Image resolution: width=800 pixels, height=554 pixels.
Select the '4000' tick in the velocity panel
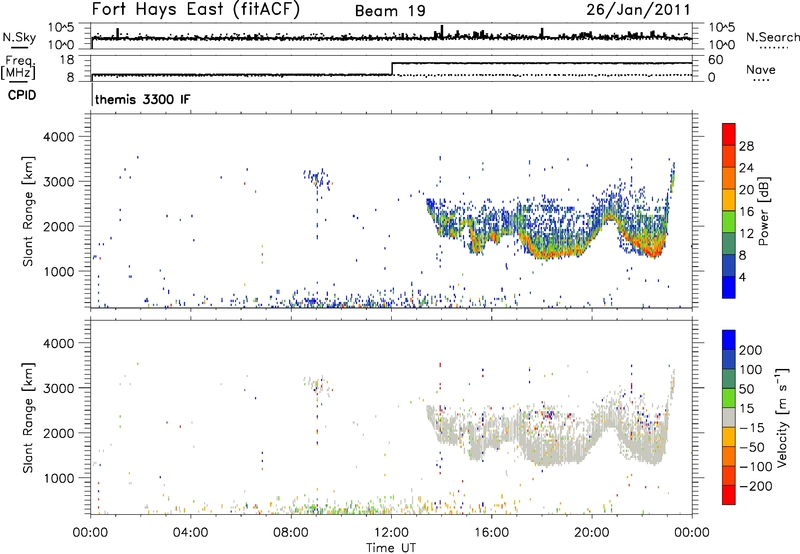point(58,343)
